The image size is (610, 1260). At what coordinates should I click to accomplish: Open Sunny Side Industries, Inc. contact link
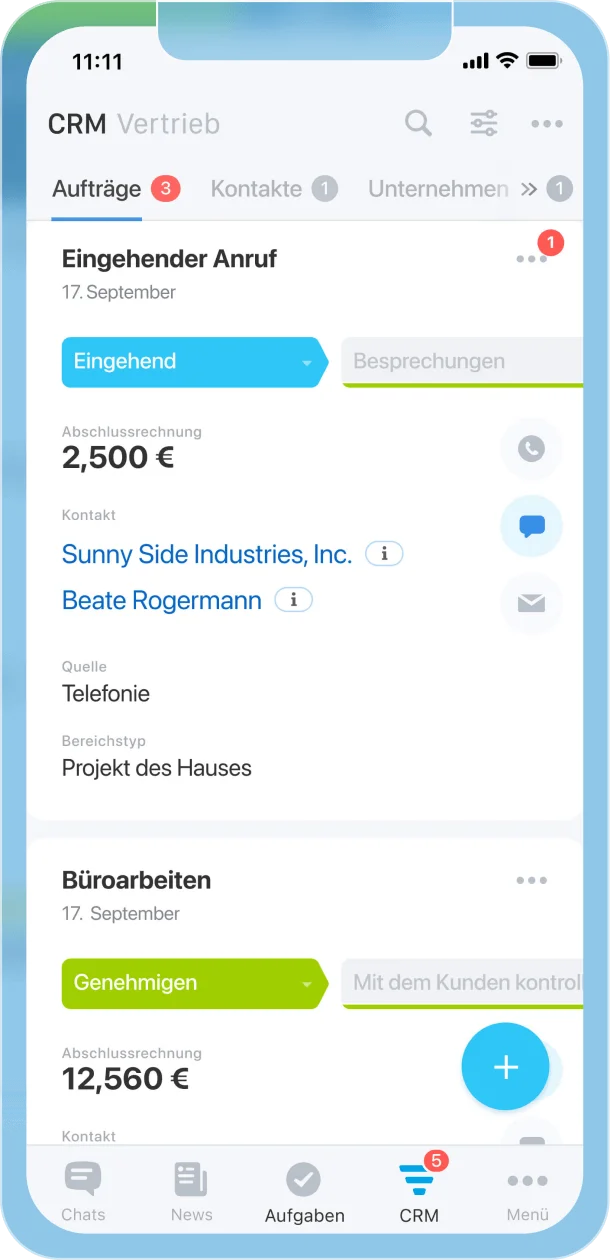(207, 554)
